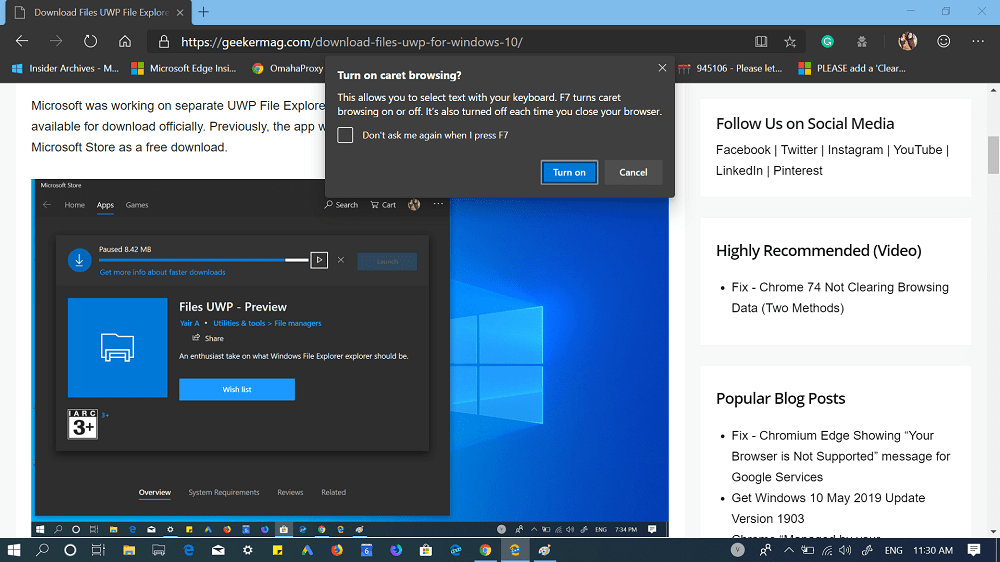
Task: Open the Insider Archives bookmark
Action: point(66,68)
